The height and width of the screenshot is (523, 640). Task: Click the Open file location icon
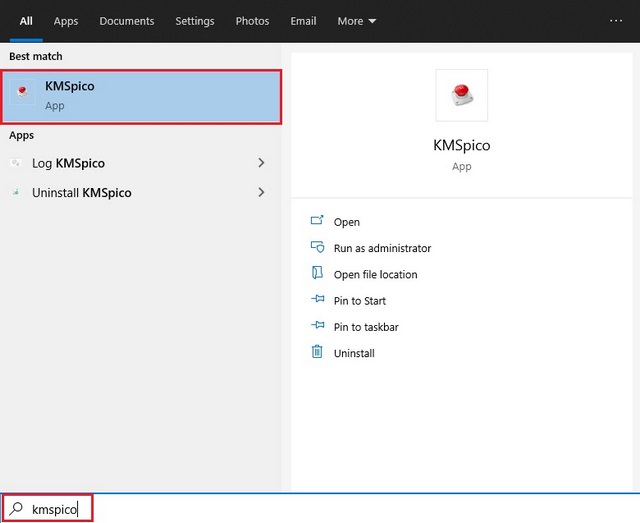click(x=317, y=272)
